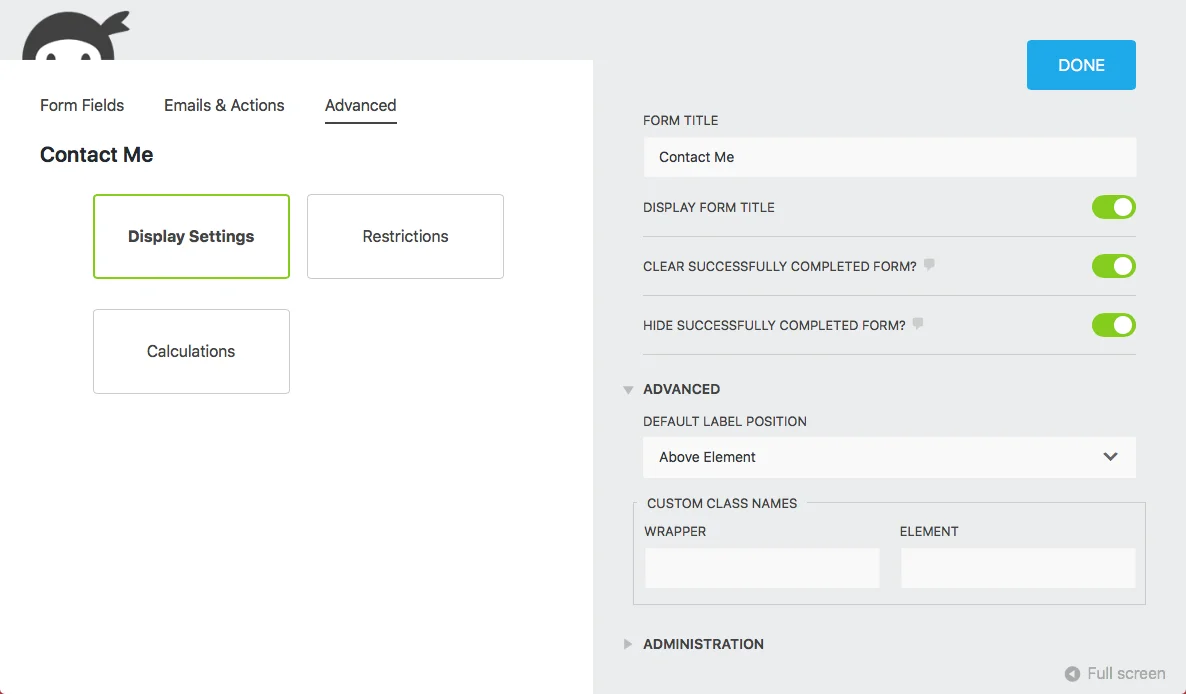The height and width of the screenshot is (694, 1186).
Task: Open the tooltip beside 'Clear successfully completed form?'
Action: (929, 264)
